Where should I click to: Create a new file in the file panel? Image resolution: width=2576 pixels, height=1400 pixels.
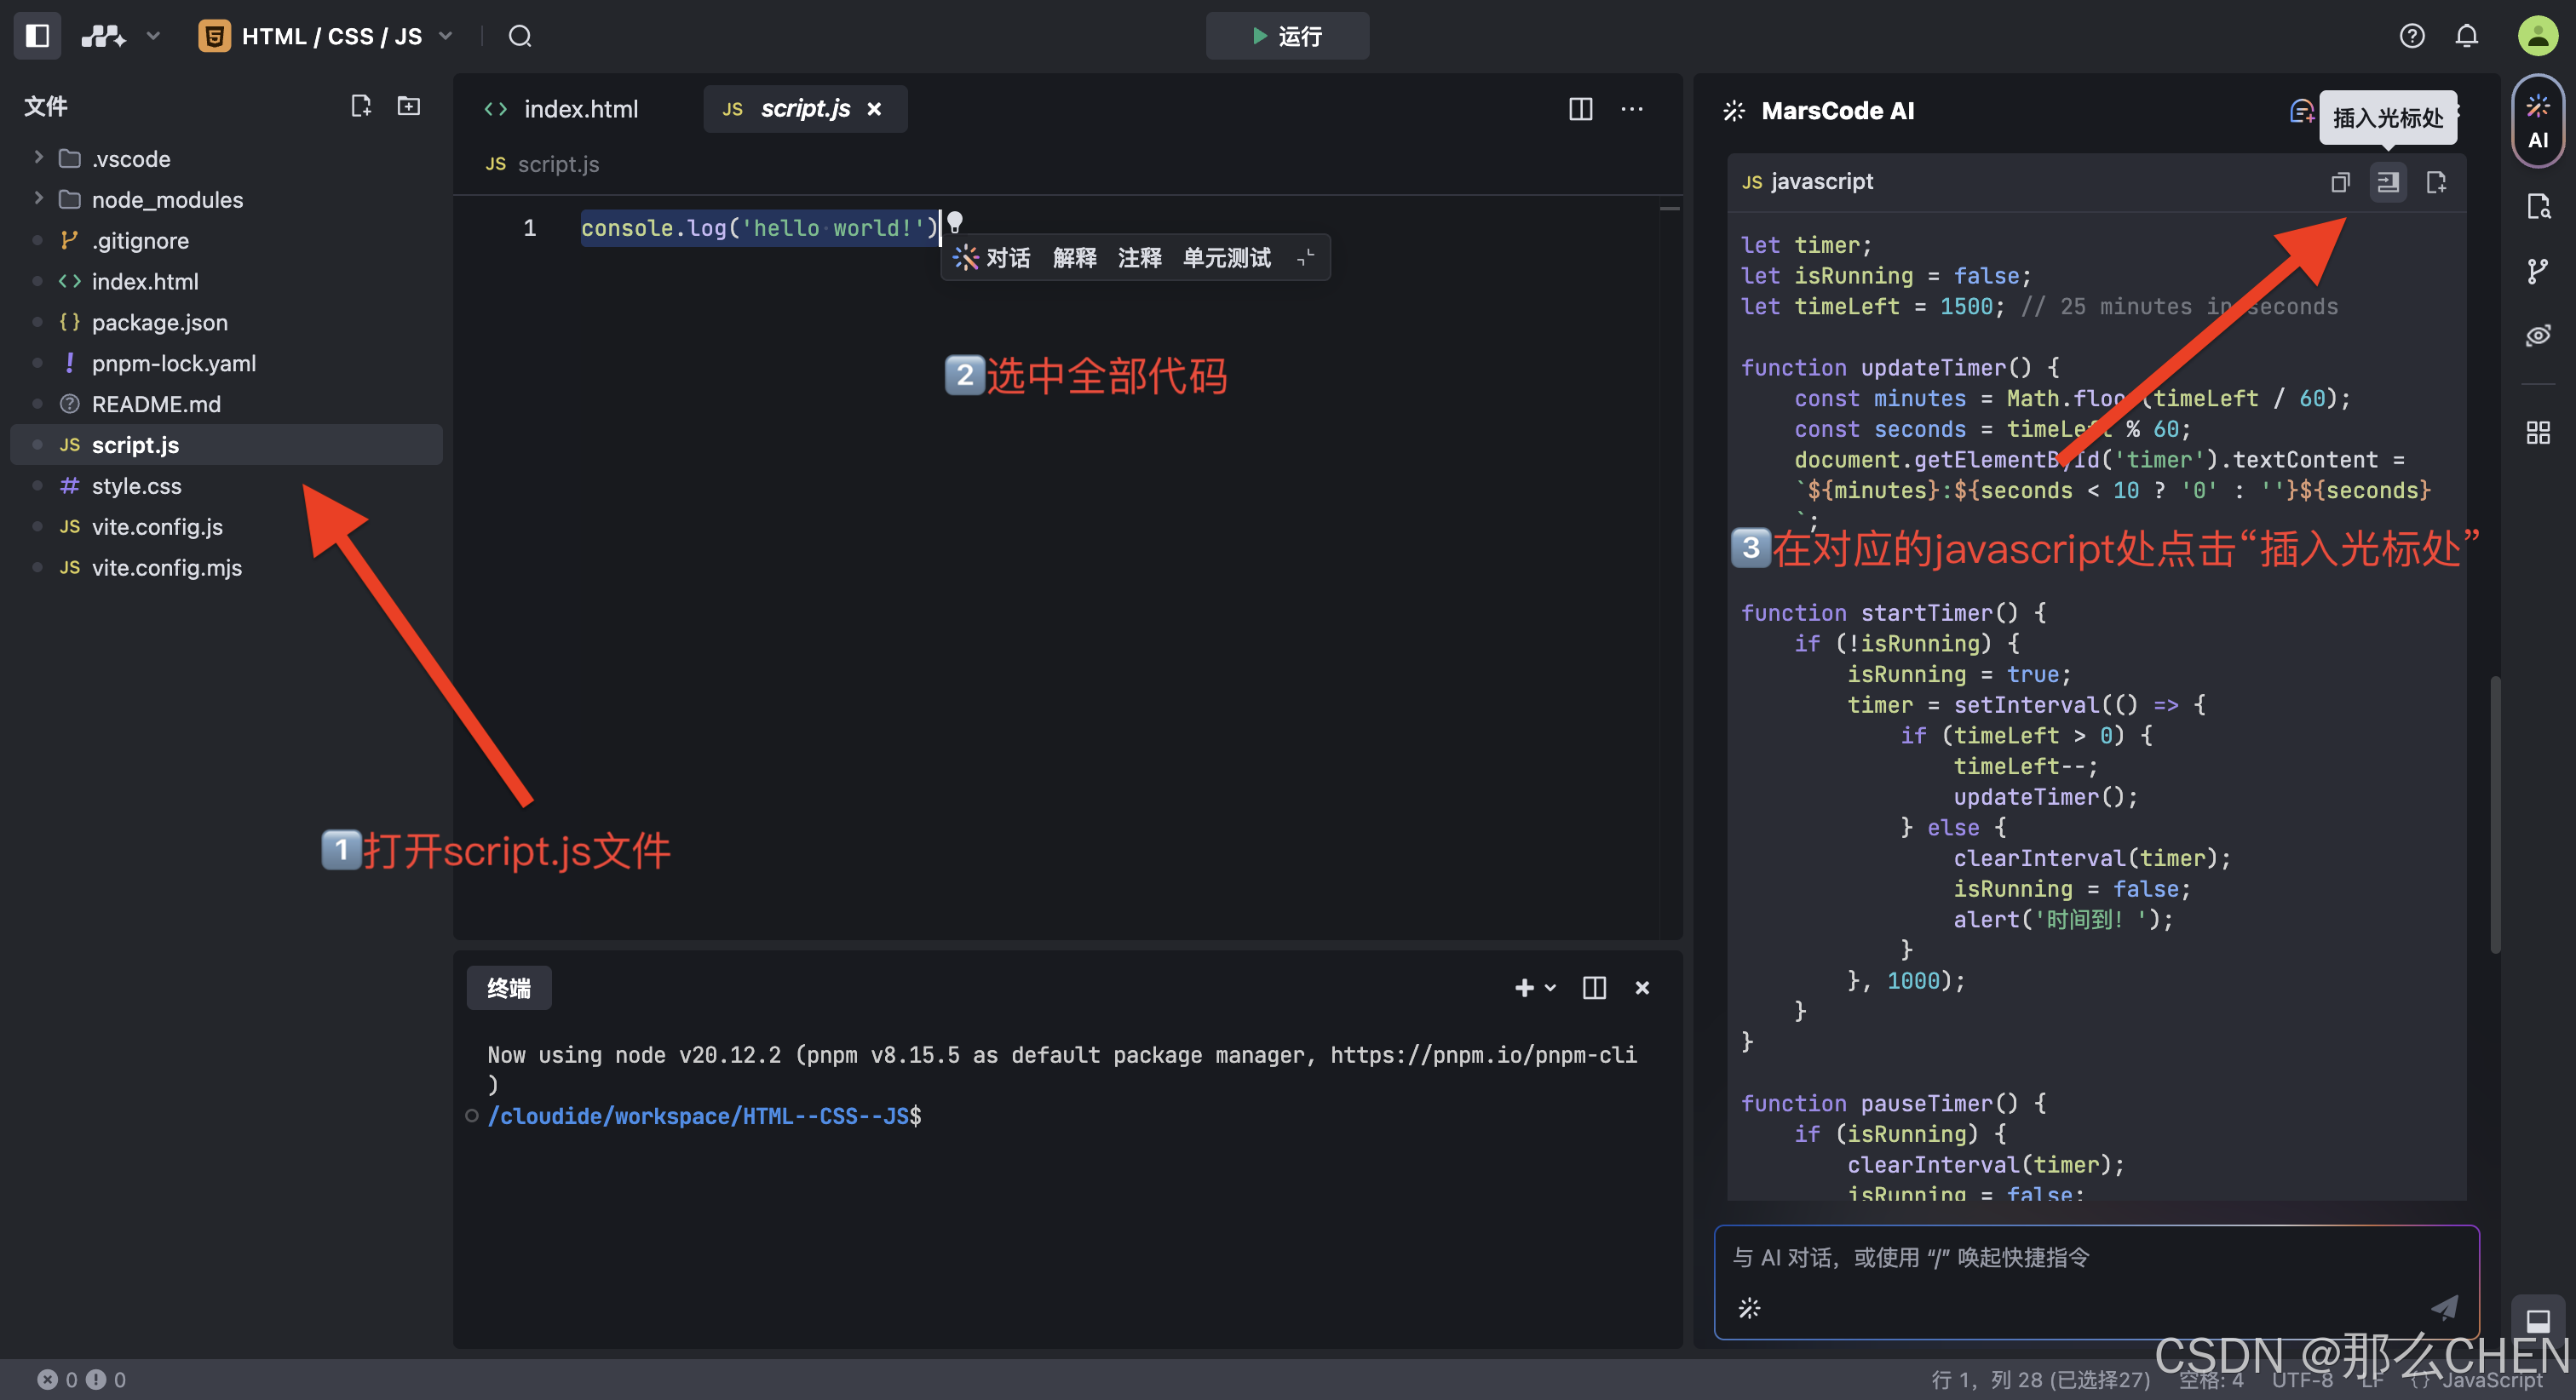click(361, 106)
